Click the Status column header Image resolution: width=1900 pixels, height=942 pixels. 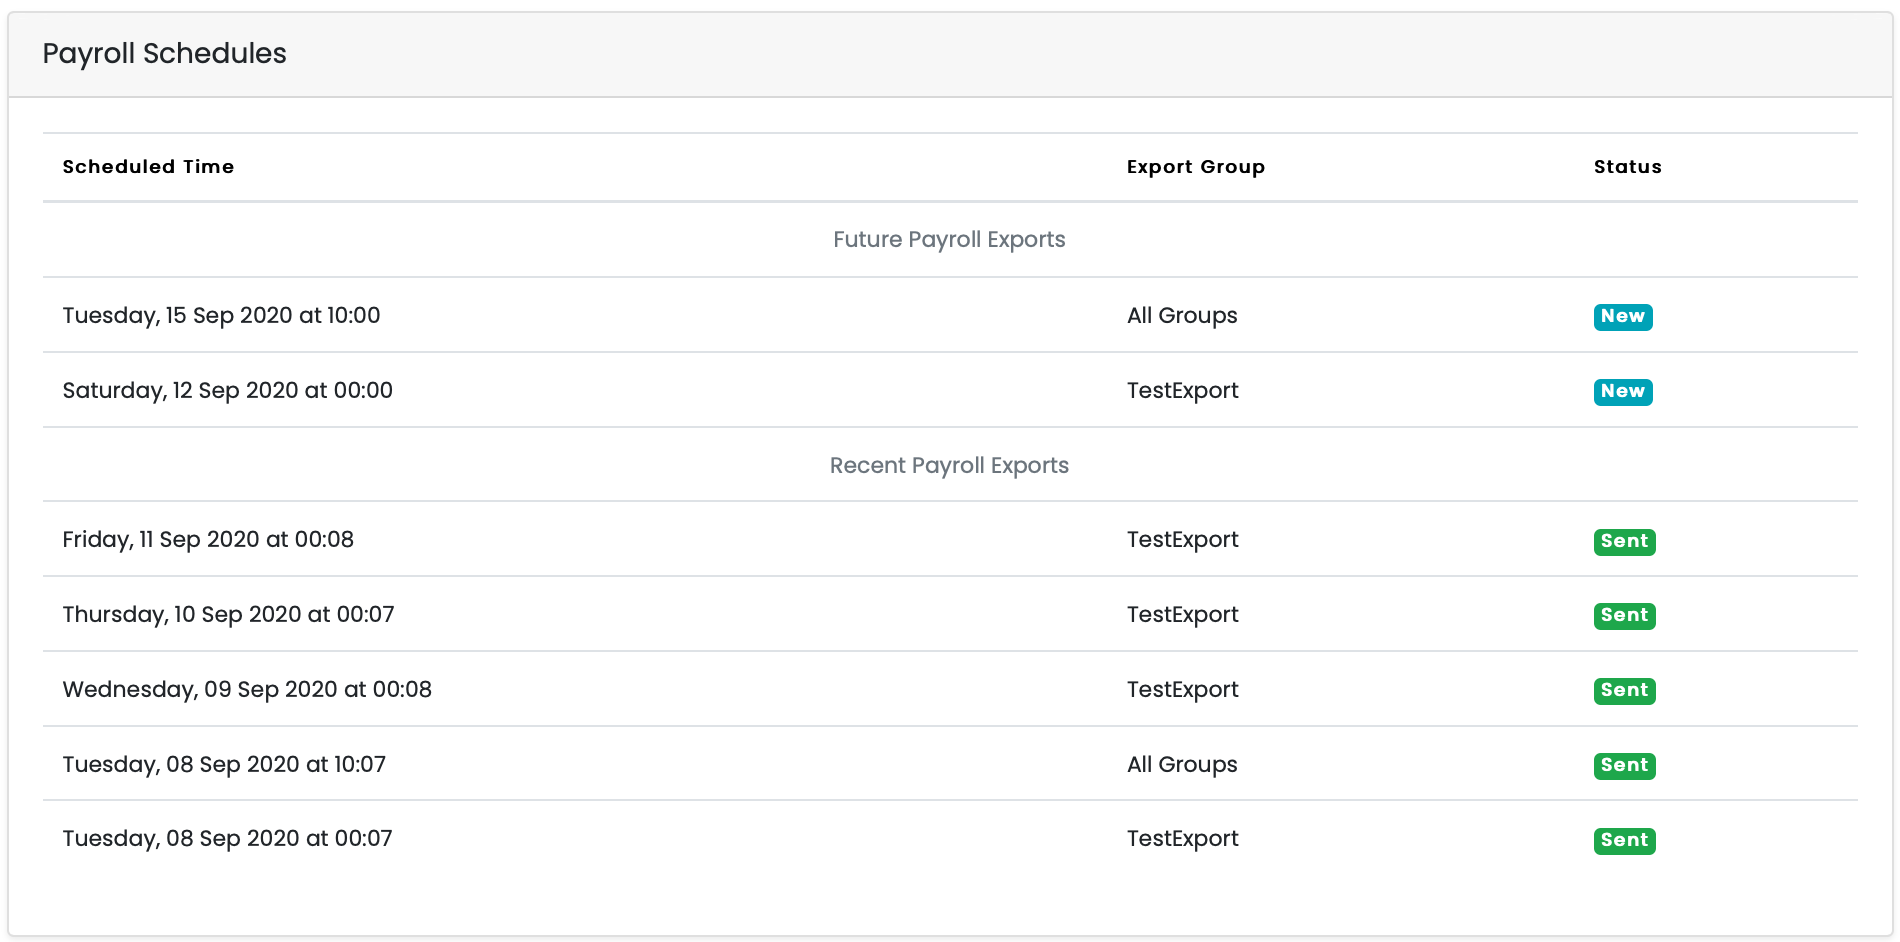(1627, 167)
